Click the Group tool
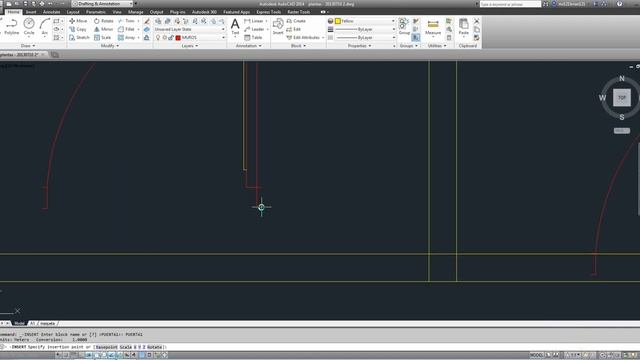Image resolution: width=640 pixels, height=360 pixels. tap(404, 26)
